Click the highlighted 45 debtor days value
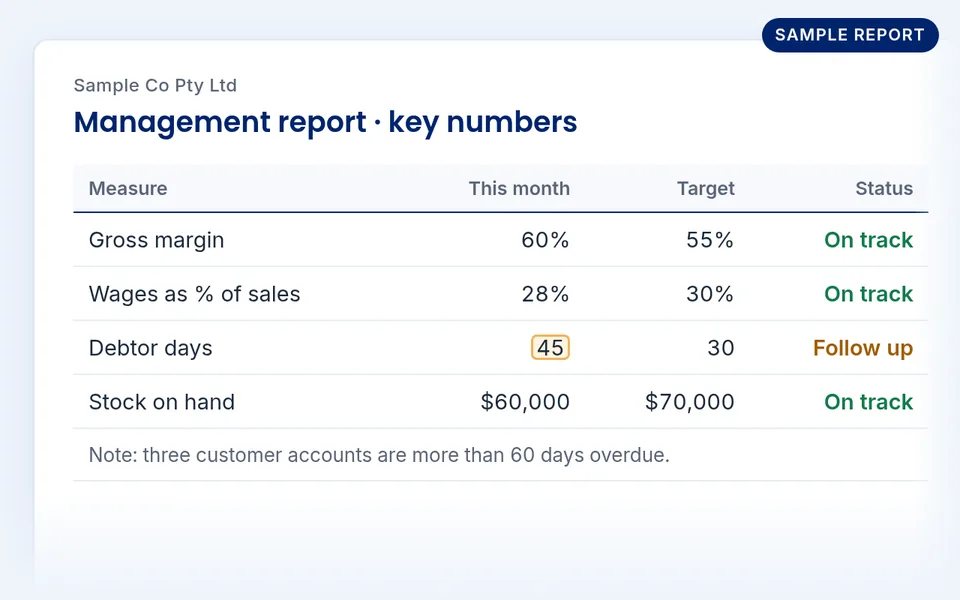 click(x=550, y=348)
